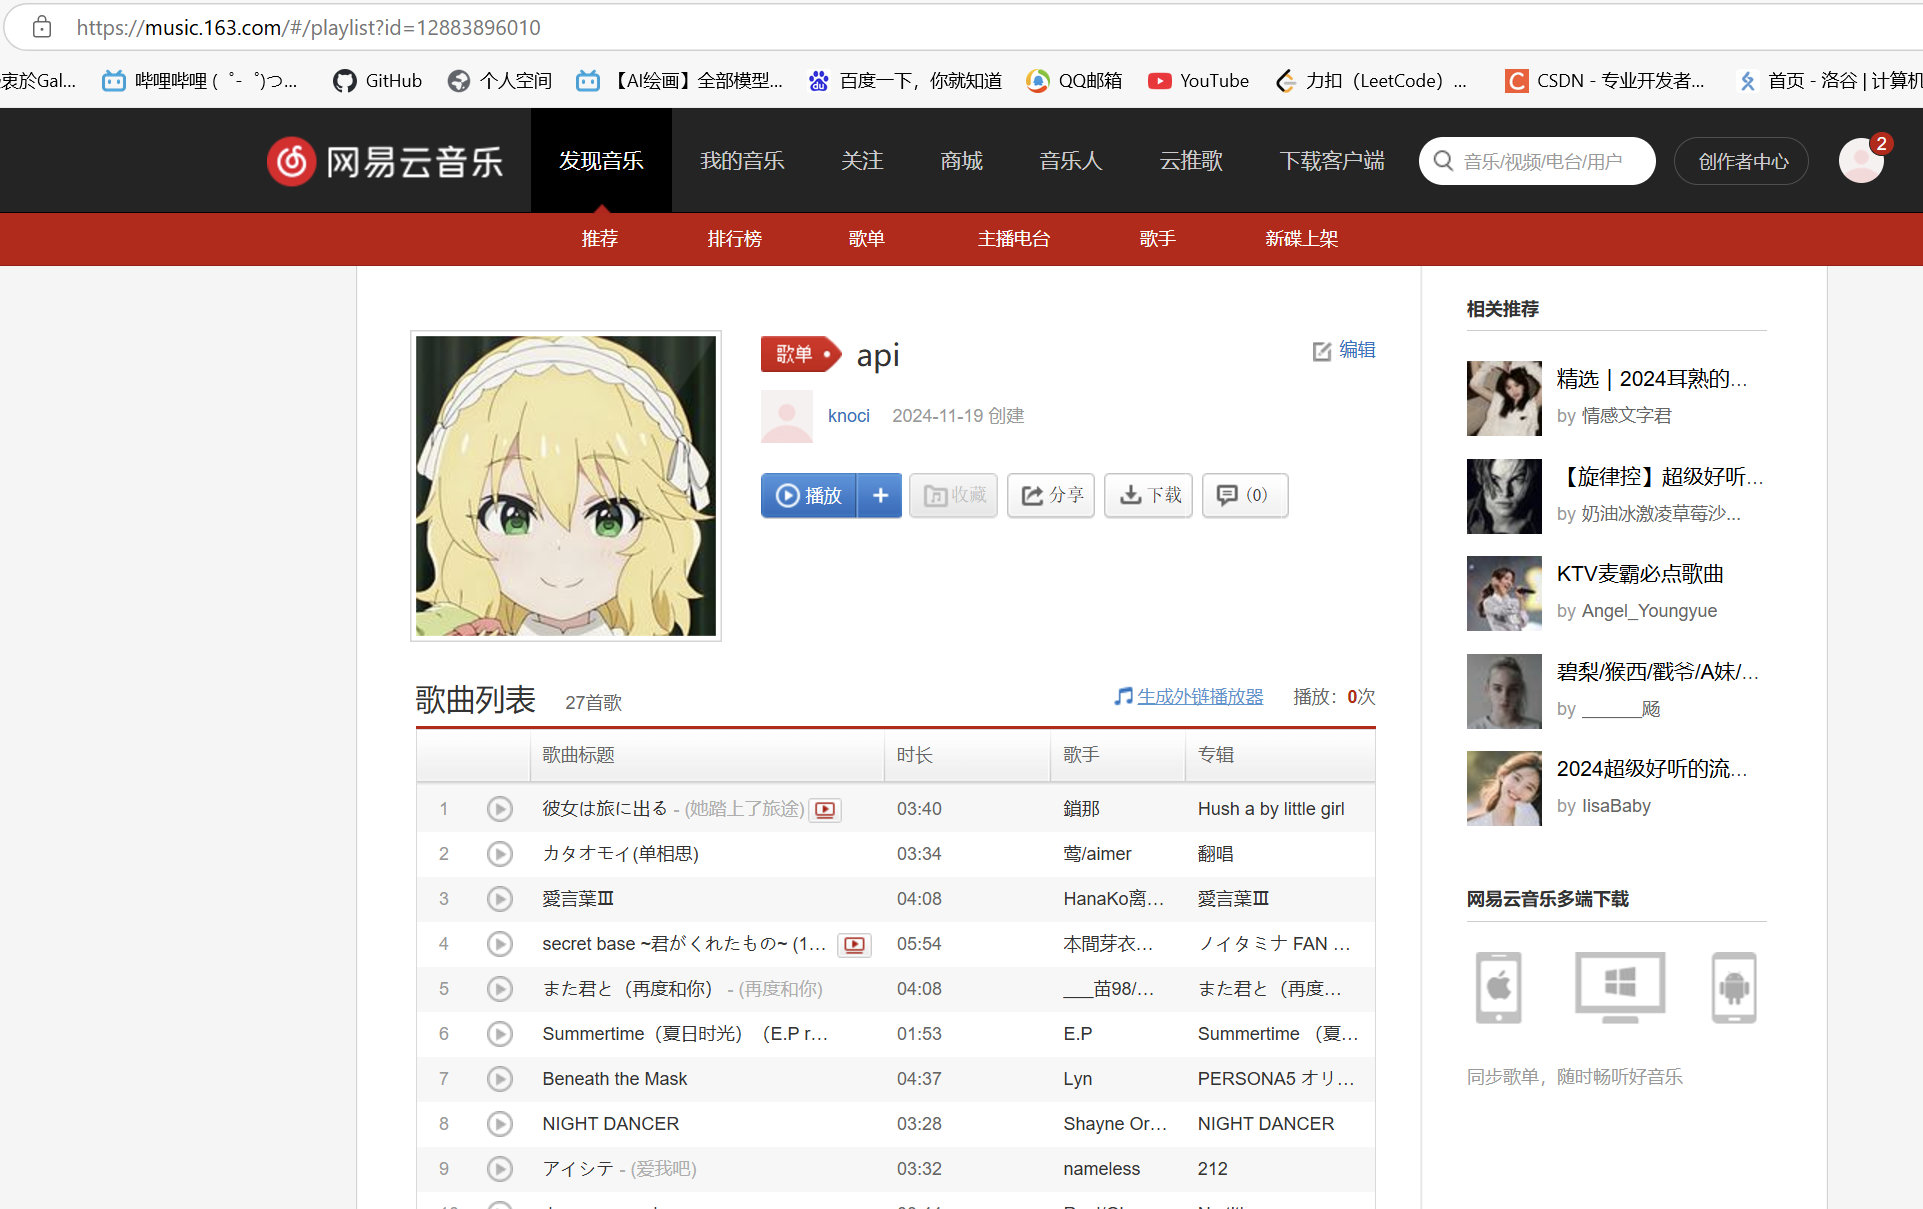This screenshot has height=1209, width=1923.
Task: Click the knoci creator avatar thumbnail
Action: click(787, 416)
